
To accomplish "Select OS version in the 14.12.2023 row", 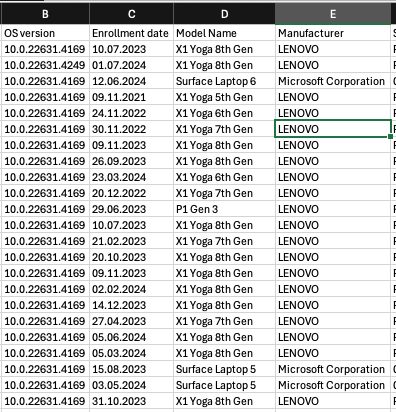I will 45,305.
